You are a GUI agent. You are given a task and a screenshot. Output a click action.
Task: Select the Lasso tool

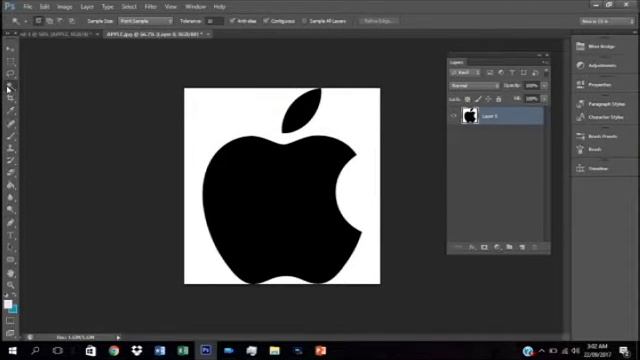[10, 74]
